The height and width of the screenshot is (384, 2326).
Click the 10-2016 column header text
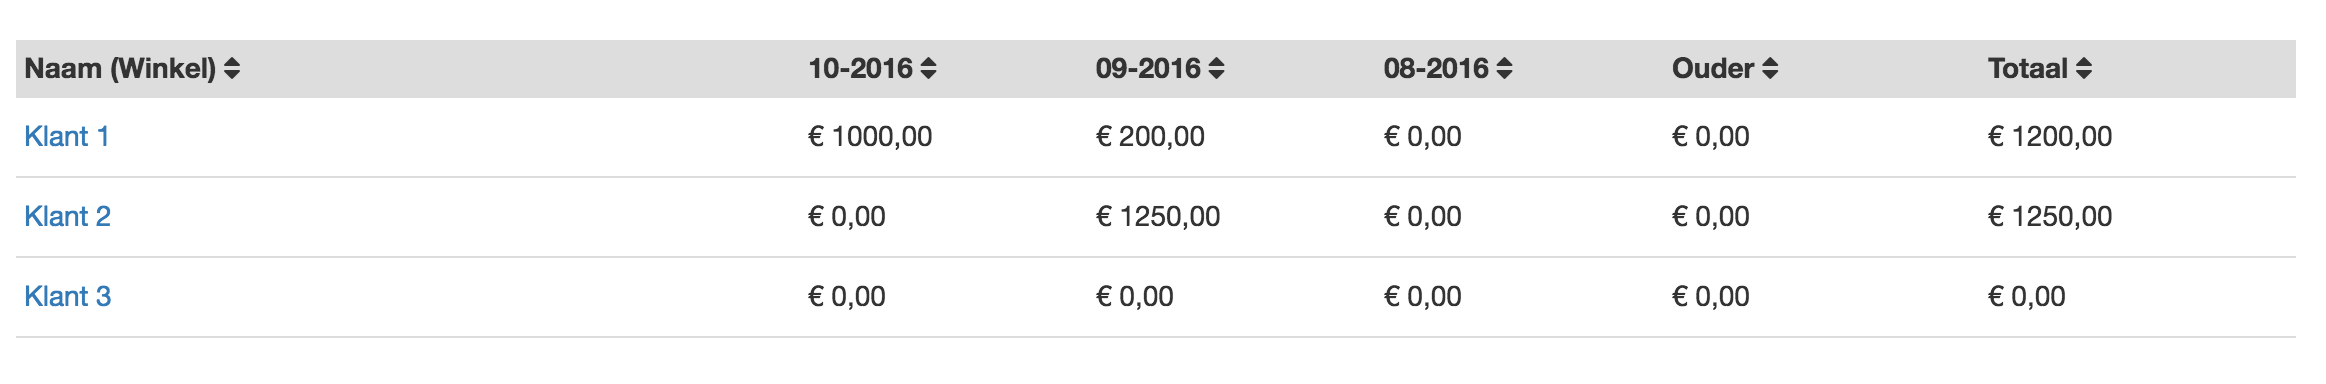click(x=860, y=69)
